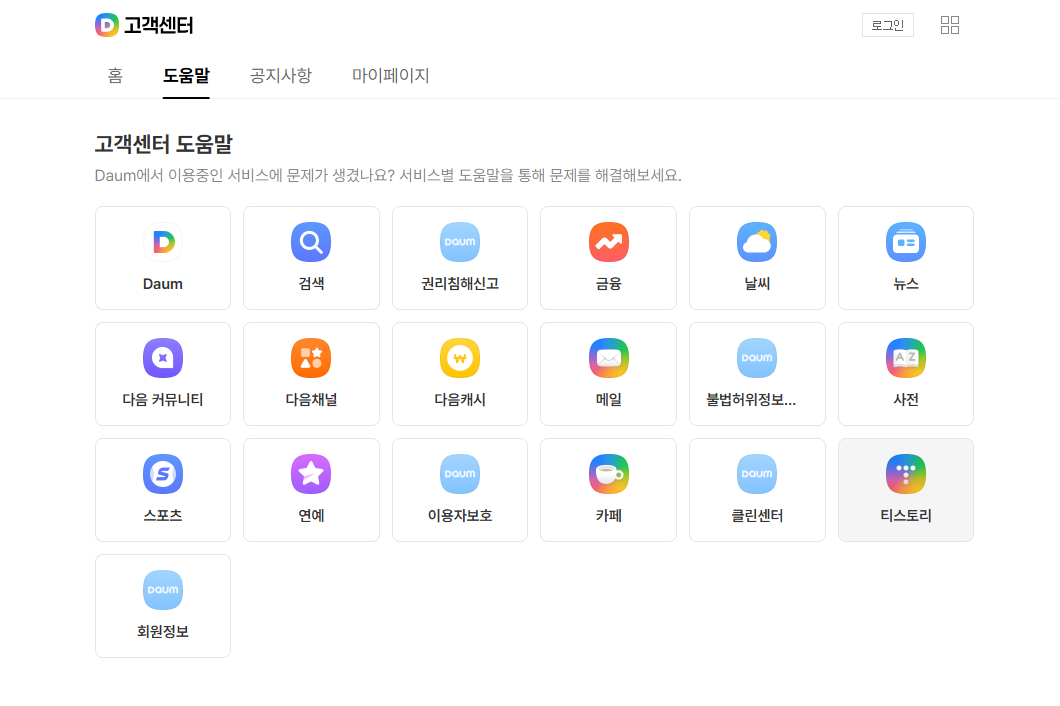Click the 권리침해신고 label
Viewport: 1060px width, 706px height.
460,284
